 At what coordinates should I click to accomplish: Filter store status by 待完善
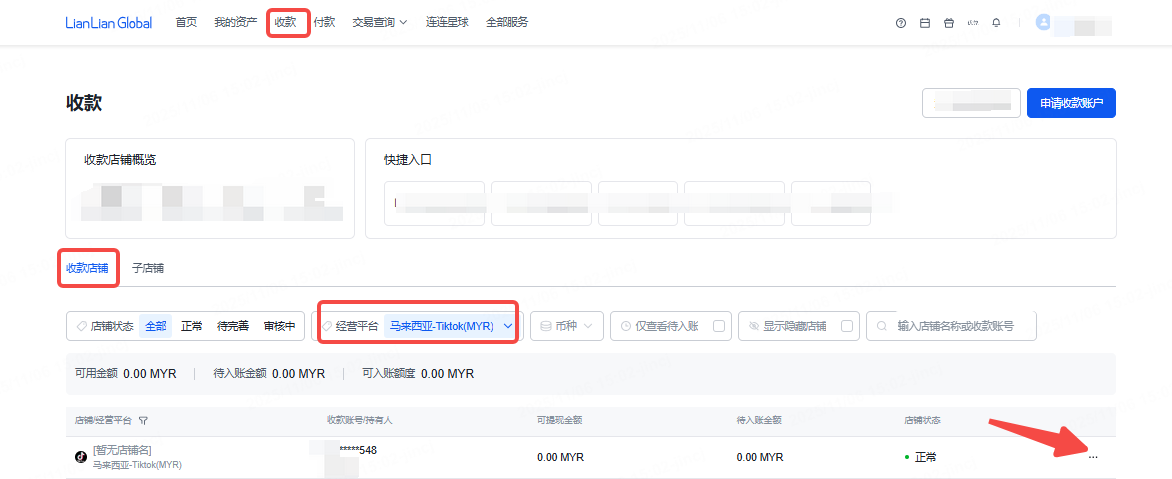(x=232, y=327)
